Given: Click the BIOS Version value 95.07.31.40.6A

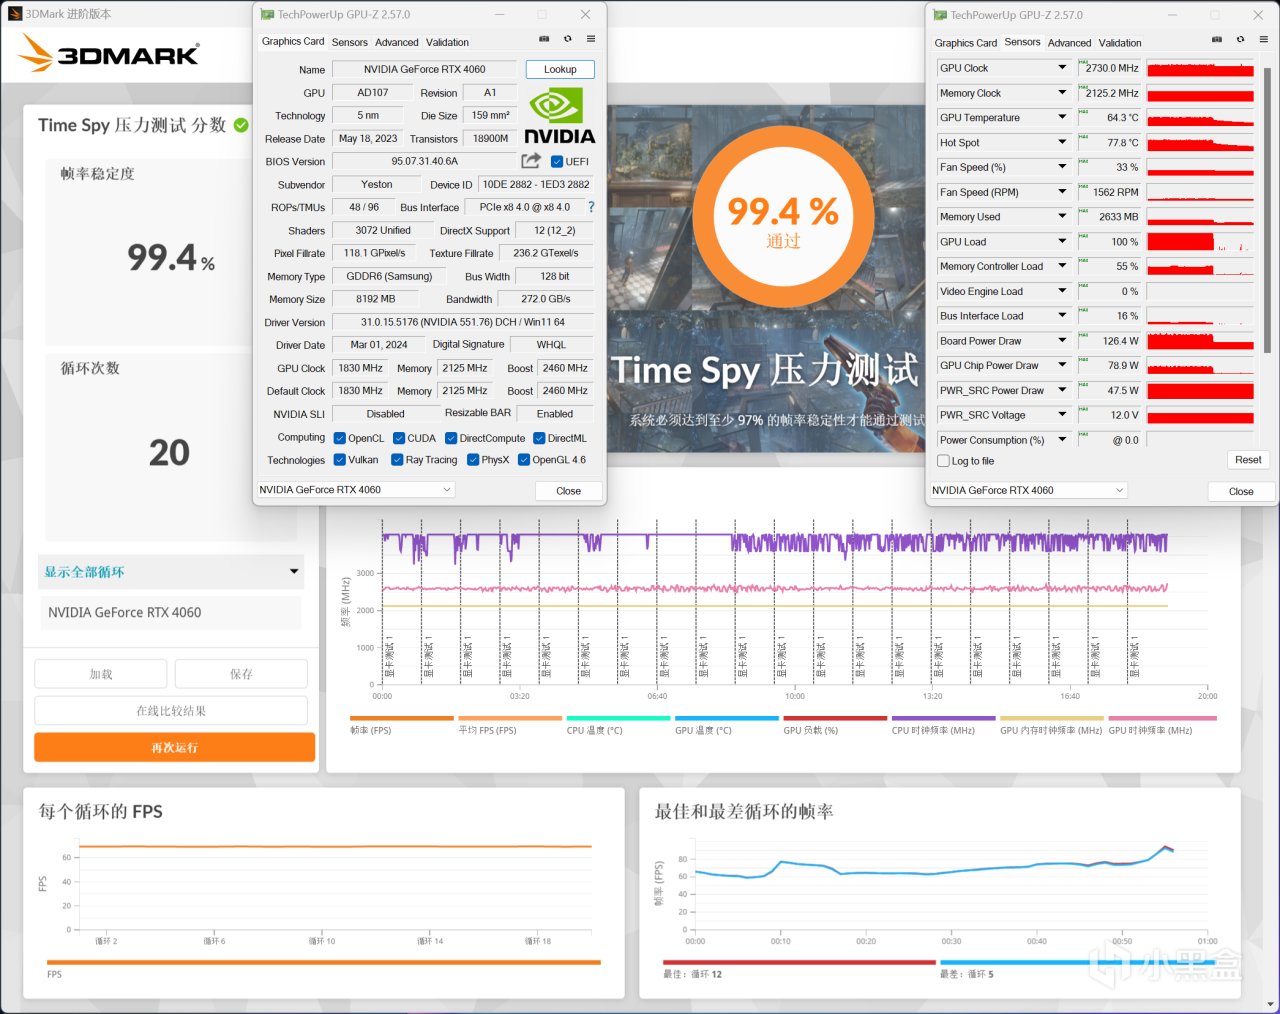Looking at the screenshot, I should click(425, 161).
